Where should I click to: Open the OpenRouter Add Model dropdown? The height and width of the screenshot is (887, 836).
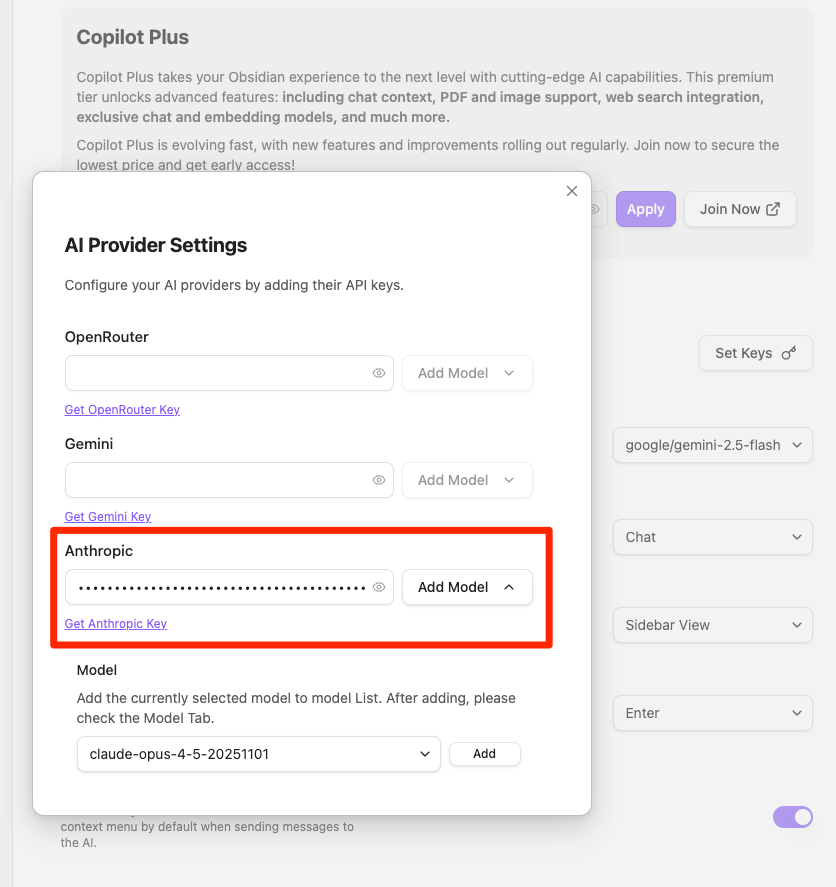[467, 373]
